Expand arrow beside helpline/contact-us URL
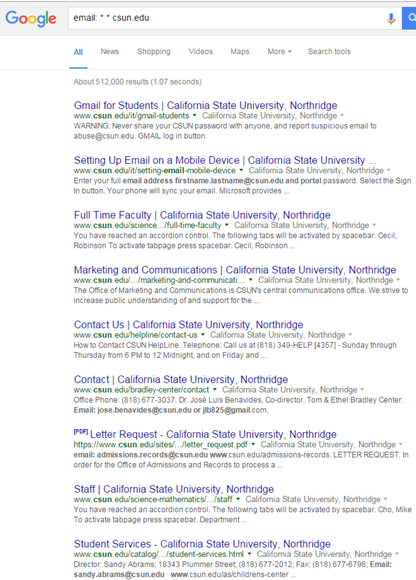The width and height of the screenshot is (416, 580). (203, 335)
